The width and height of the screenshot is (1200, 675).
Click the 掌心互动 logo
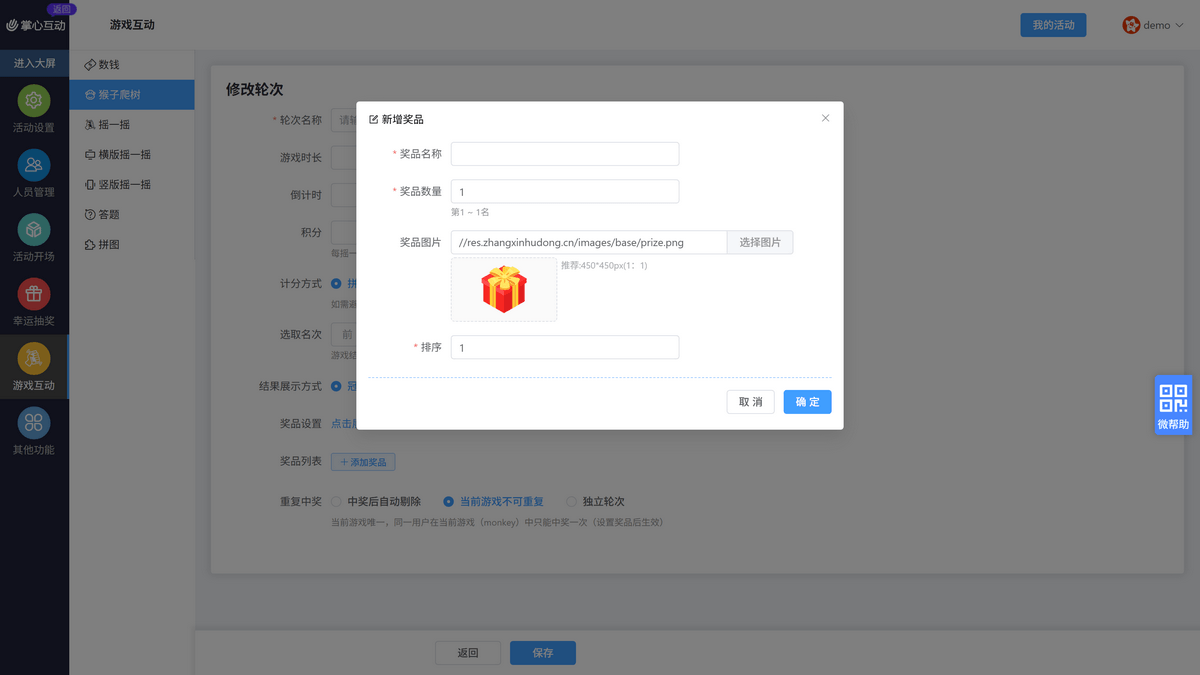[36, 25]
